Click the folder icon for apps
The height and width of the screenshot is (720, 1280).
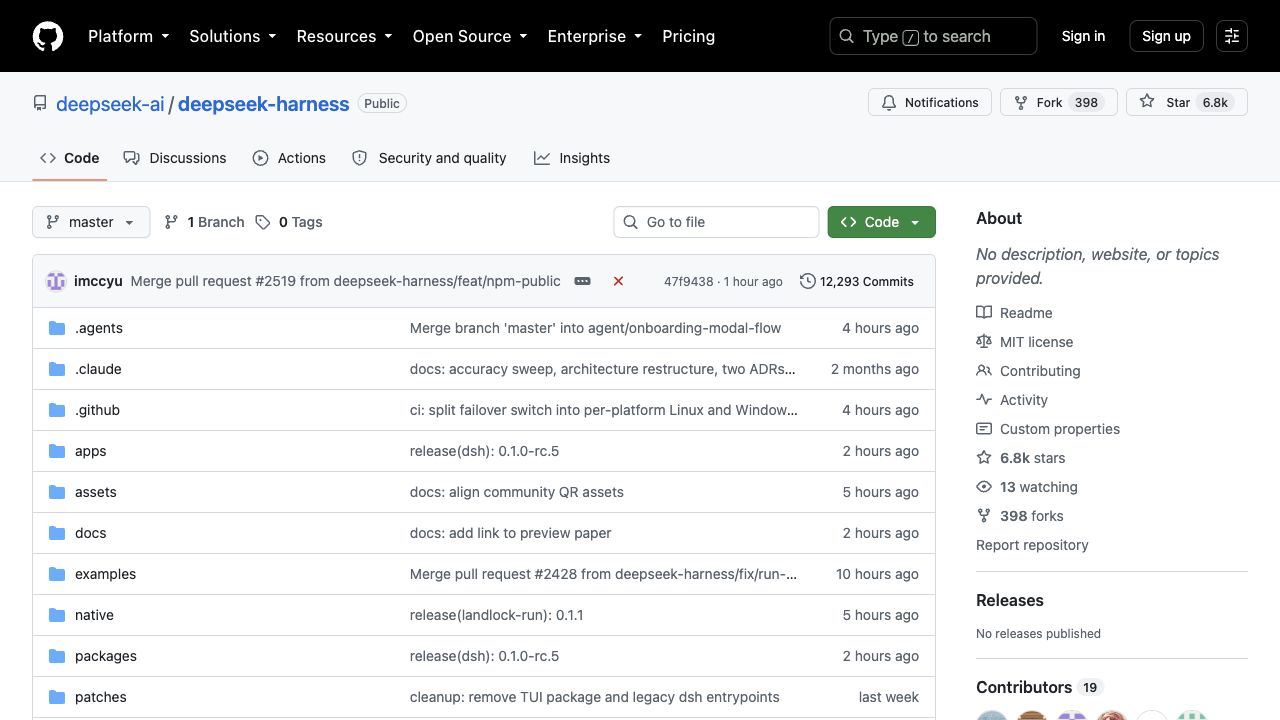tap(57, 451)
